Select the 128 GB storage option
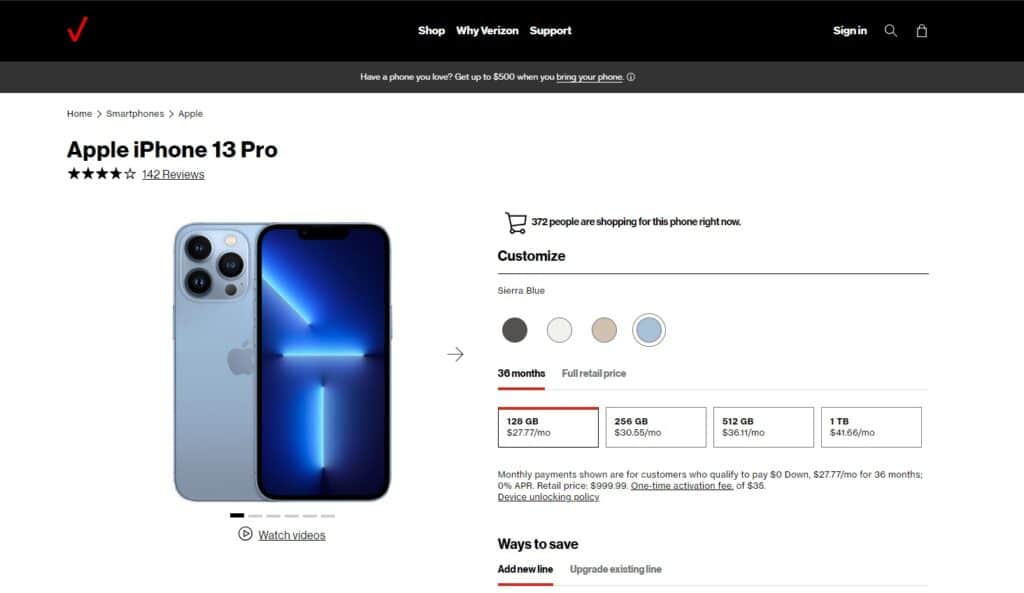This screenshot has width=1024, height=593. pos(548,427)
